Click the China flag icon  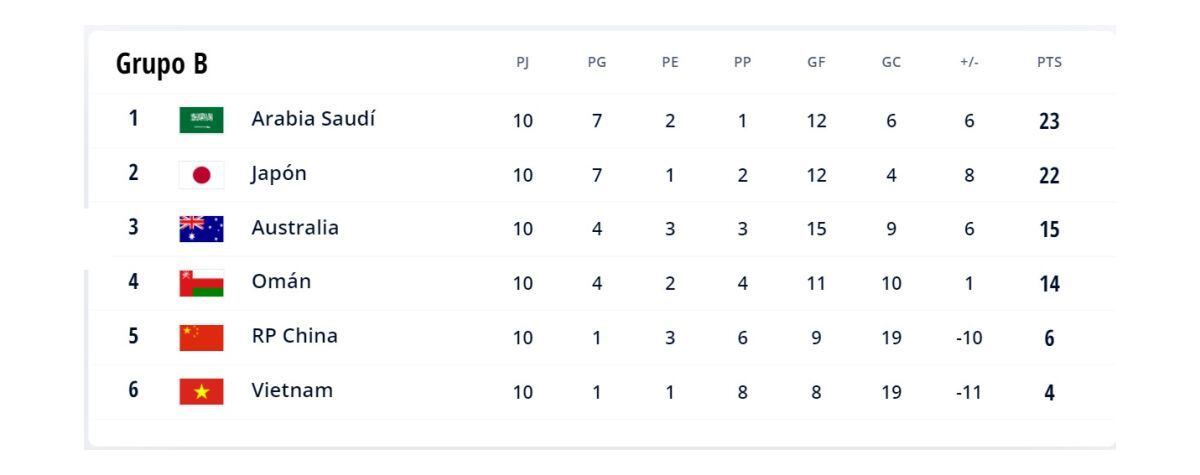(202, 337)
